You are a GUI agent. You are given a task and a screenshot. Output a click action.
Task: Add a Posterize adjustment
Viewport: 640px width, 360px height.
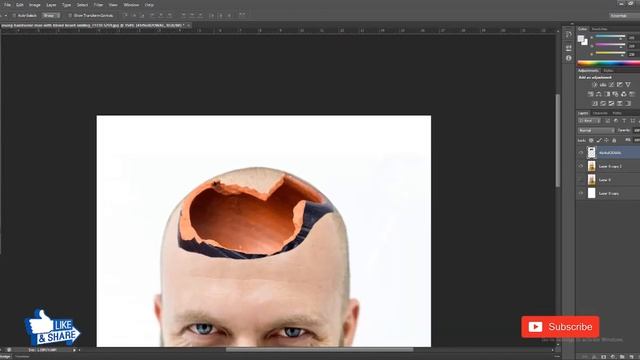click(x=603, y=103)
